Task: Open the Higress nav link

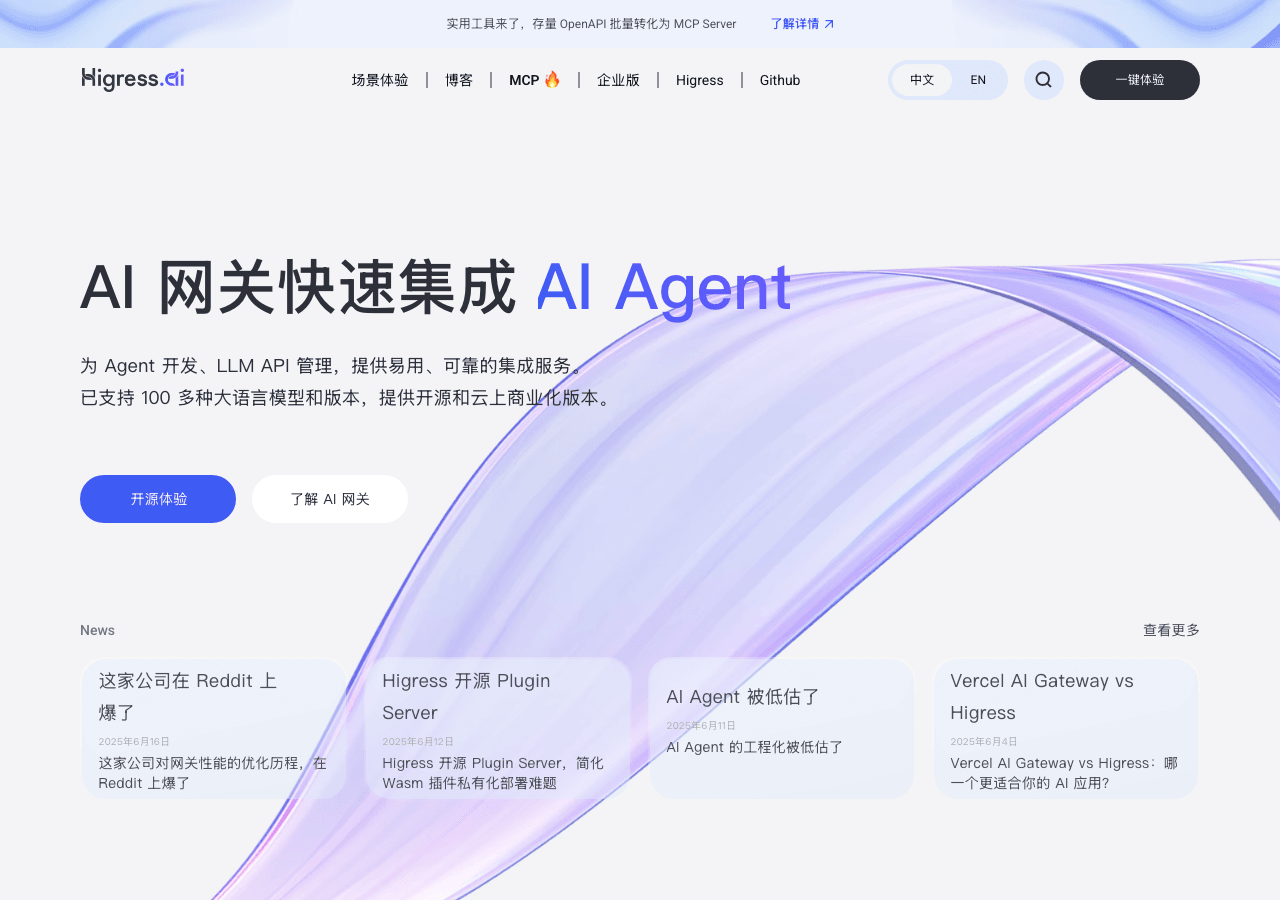Action: tap(700, 80)
